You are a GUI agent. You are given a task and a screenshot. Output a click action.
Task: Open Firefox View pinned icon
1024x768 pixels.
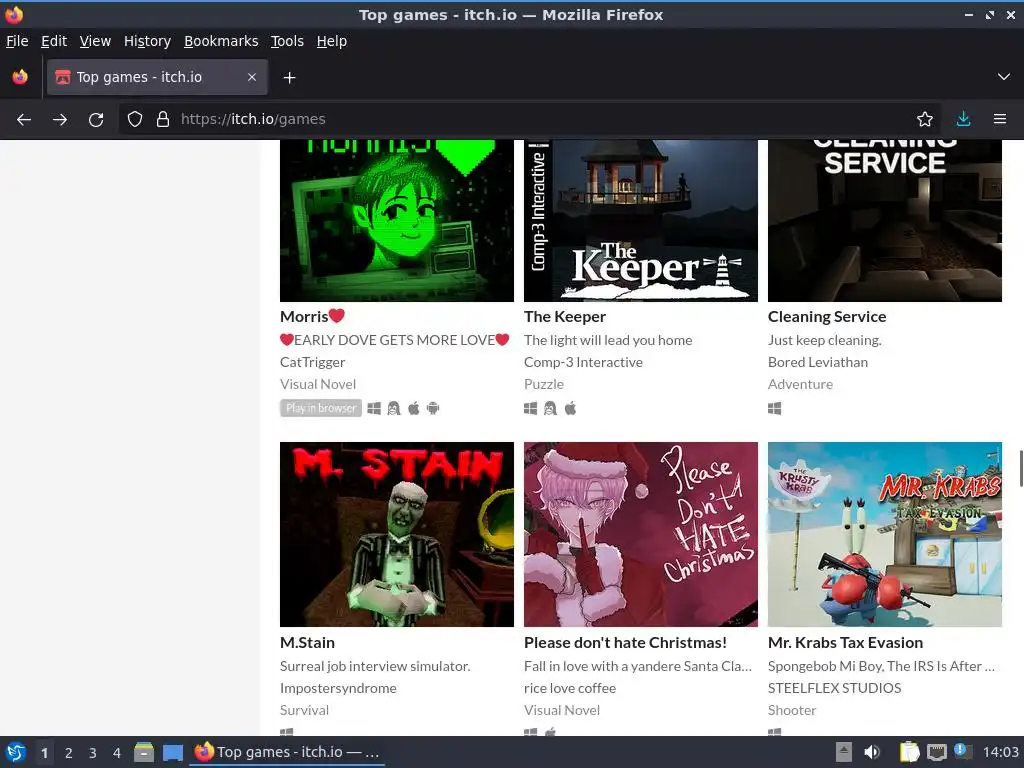20,77
